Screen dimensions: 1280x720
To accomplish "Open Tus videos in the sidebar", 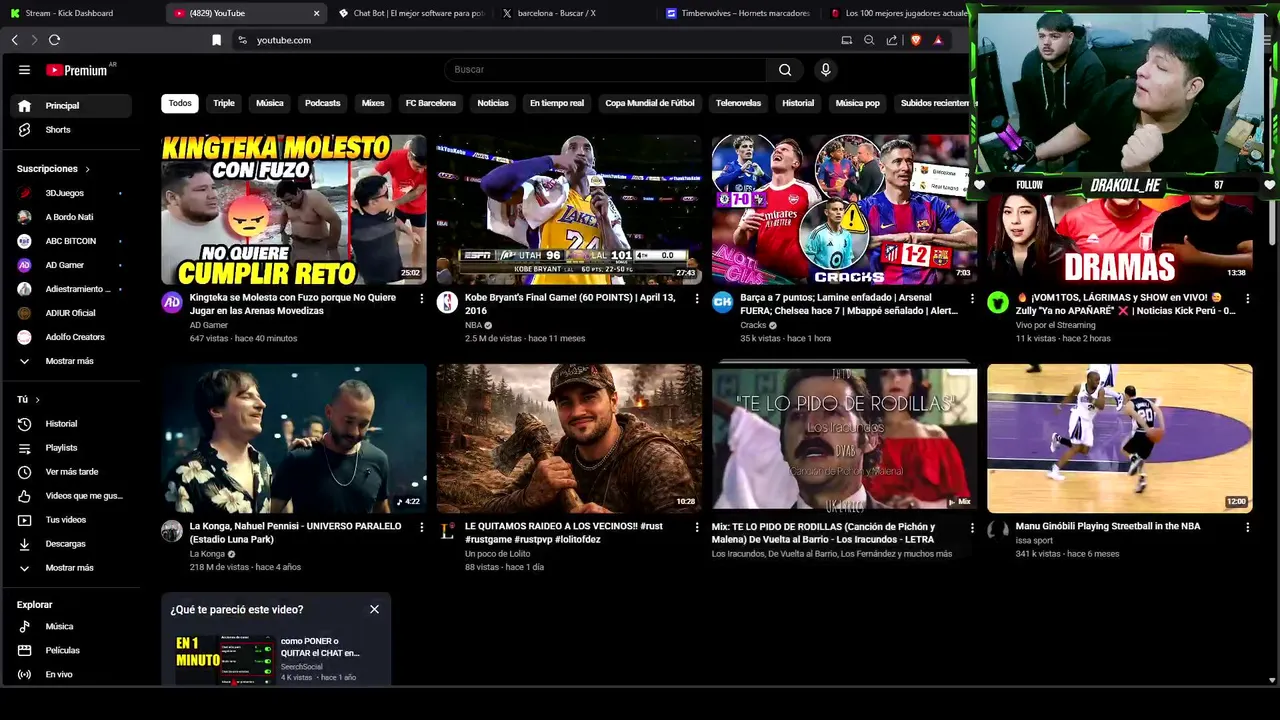I will coord(70,520).
